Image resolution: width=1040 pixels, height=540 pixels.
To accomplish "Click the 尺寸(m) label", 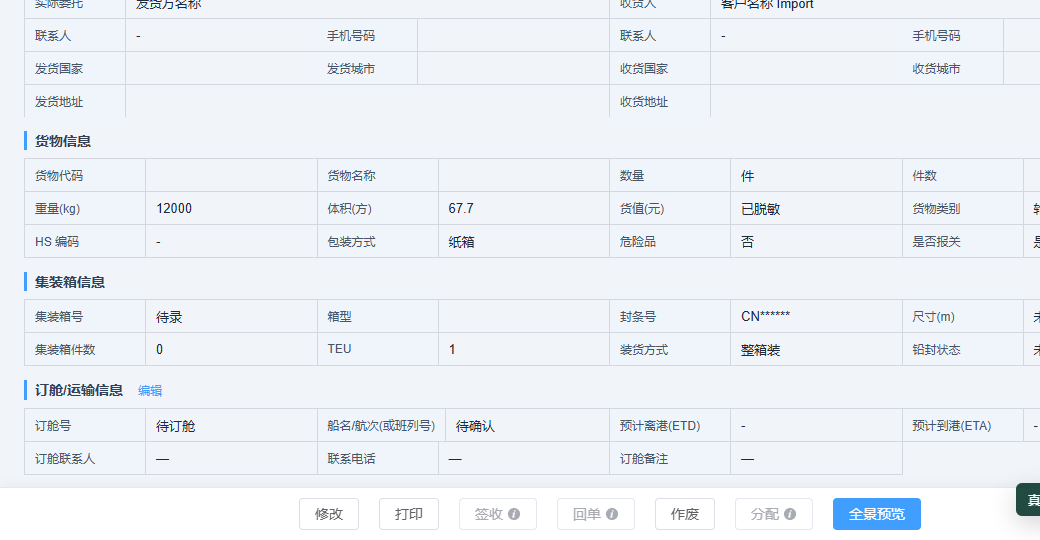I will (x=933, y=317).
